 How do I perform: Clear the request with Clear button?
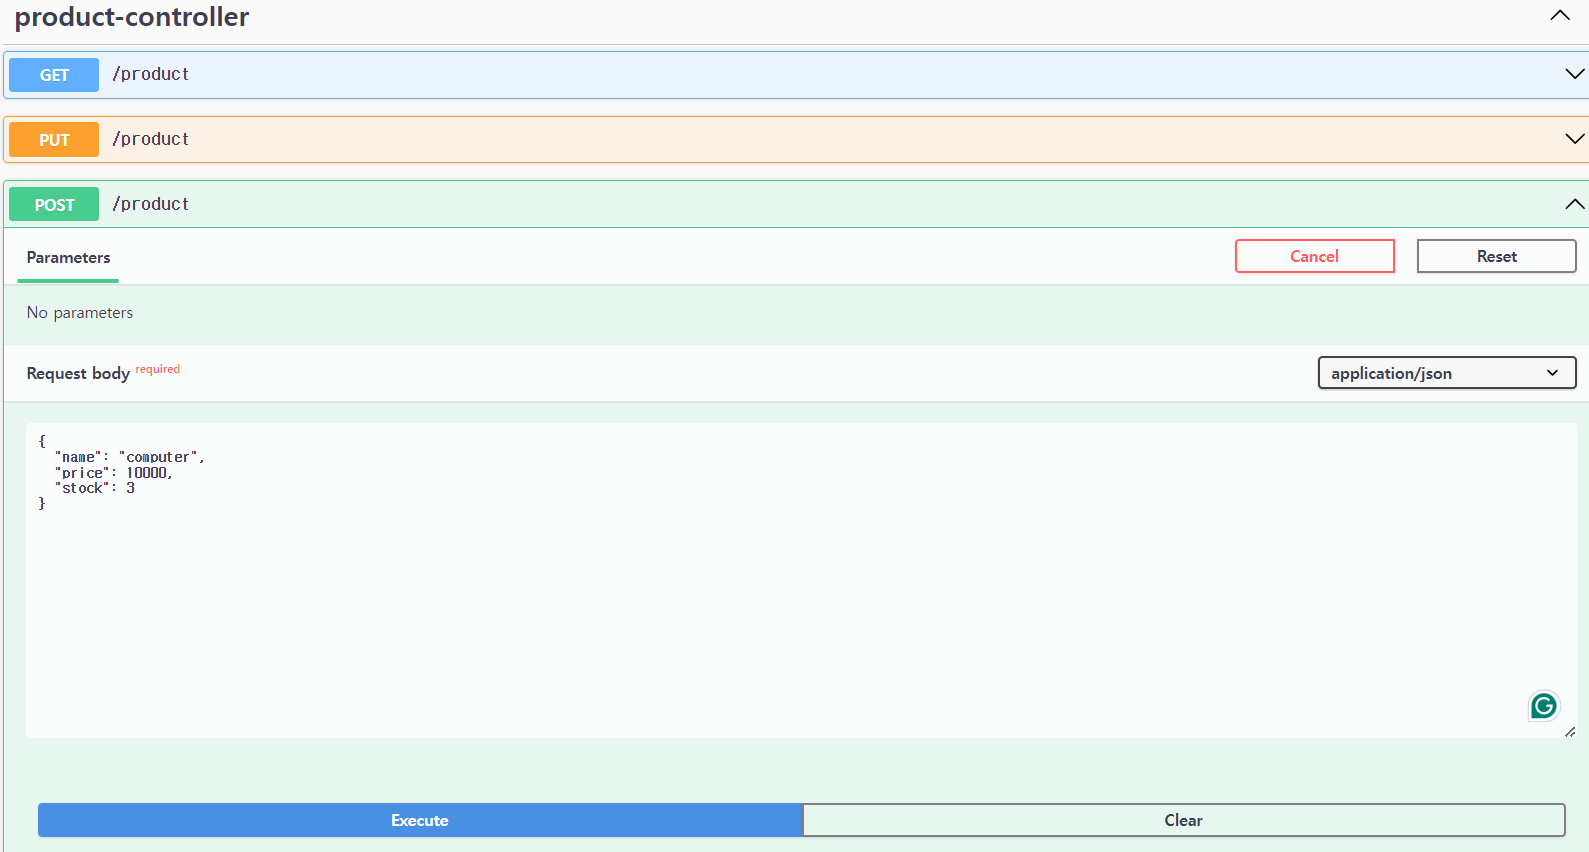1183,820
